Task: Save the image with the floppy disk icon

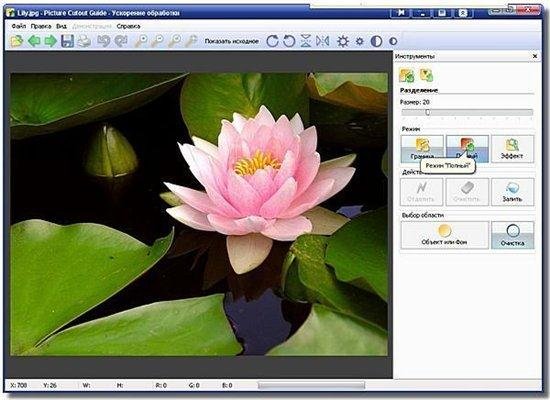Action: tap(67, 41)
